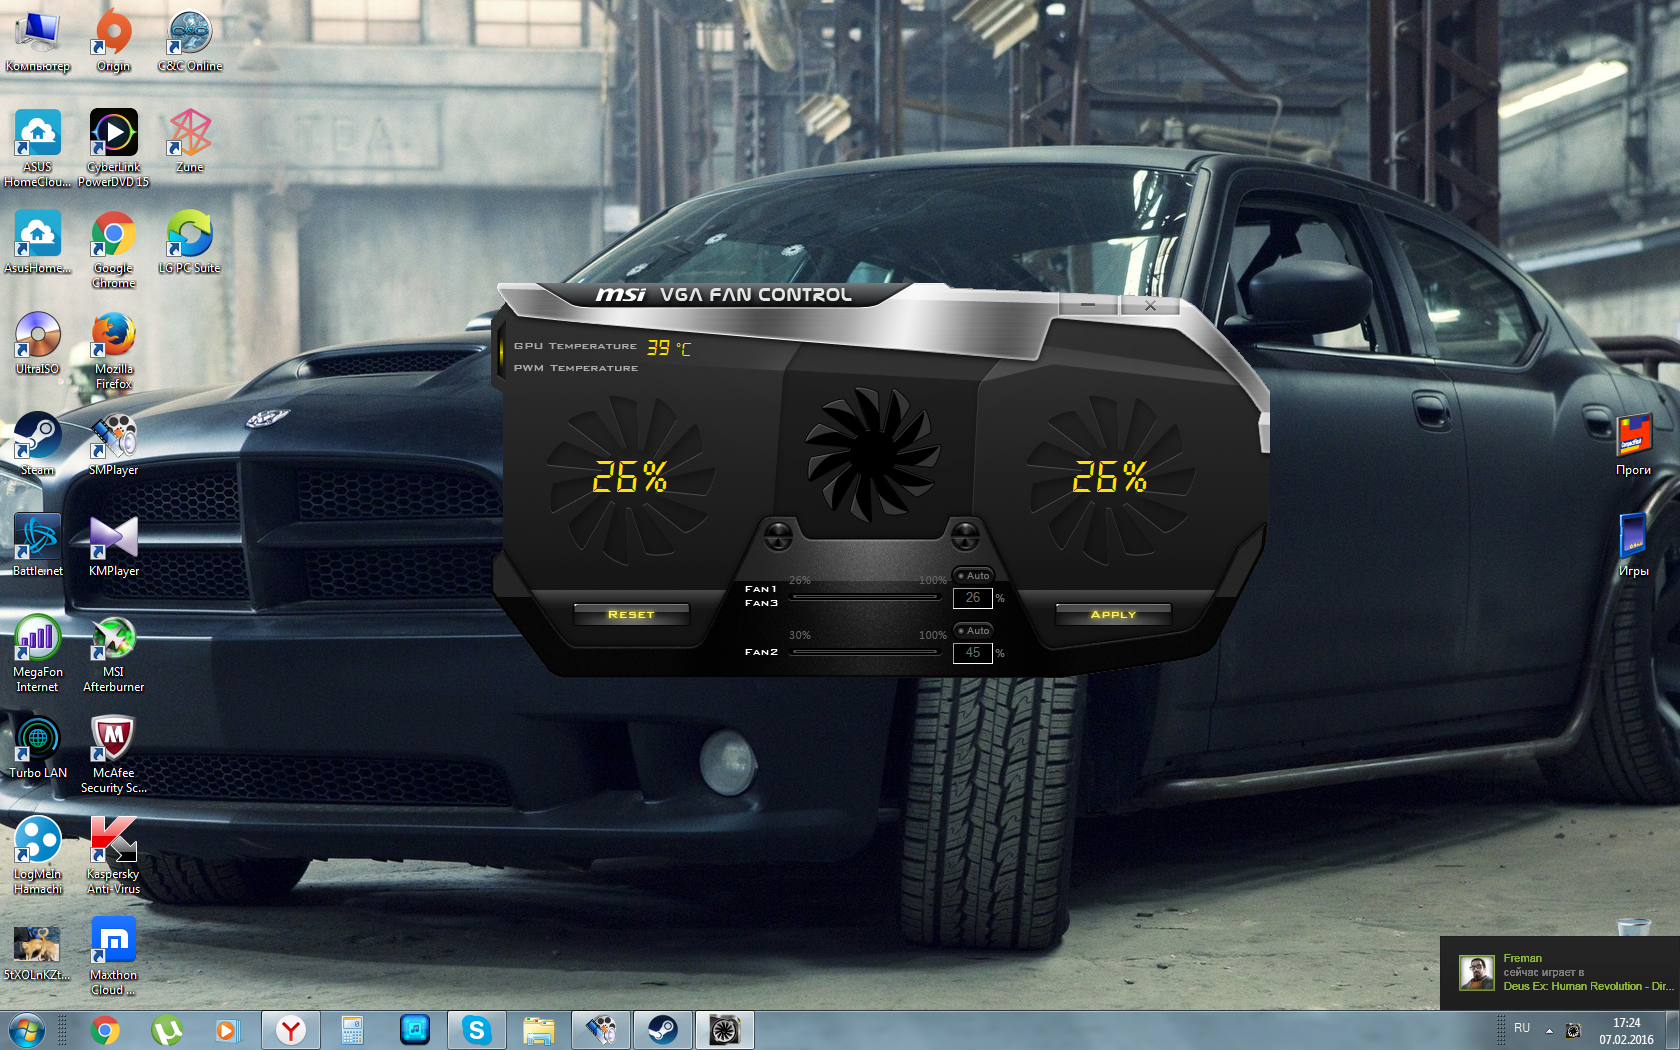Launch Origin from the desktop
Image resolution: width=1680 pixels, height=1050 pixels.
[x=114, y=41]
